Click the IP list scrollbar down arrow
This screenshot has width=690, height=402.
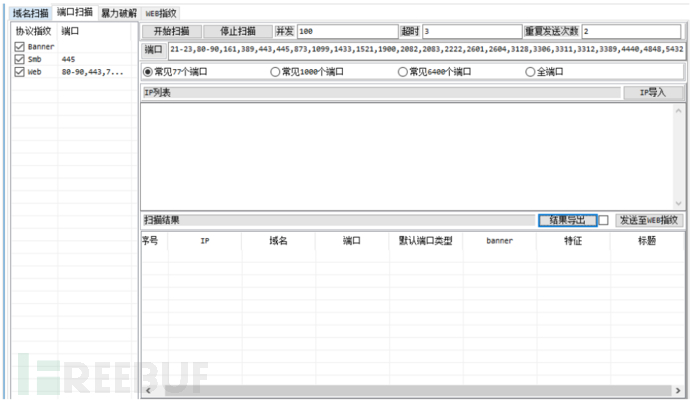tap(678, 203)
